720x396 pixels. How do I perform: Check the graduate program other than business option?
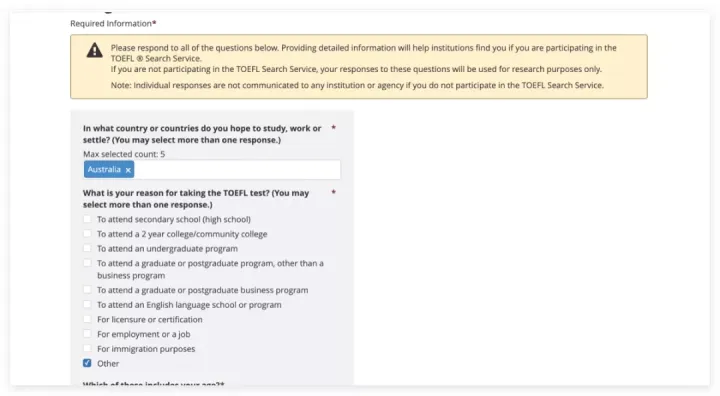(87, 263)
